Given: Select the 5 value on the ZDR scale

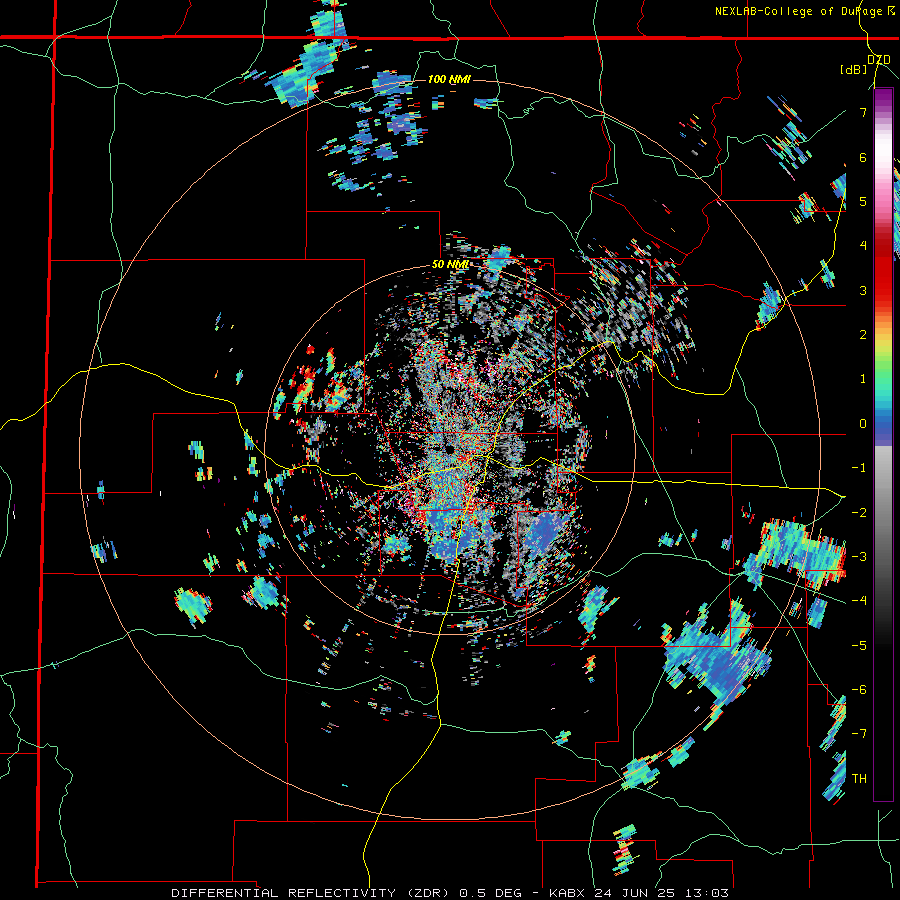Looking at the screenshot, I should 863,201.
